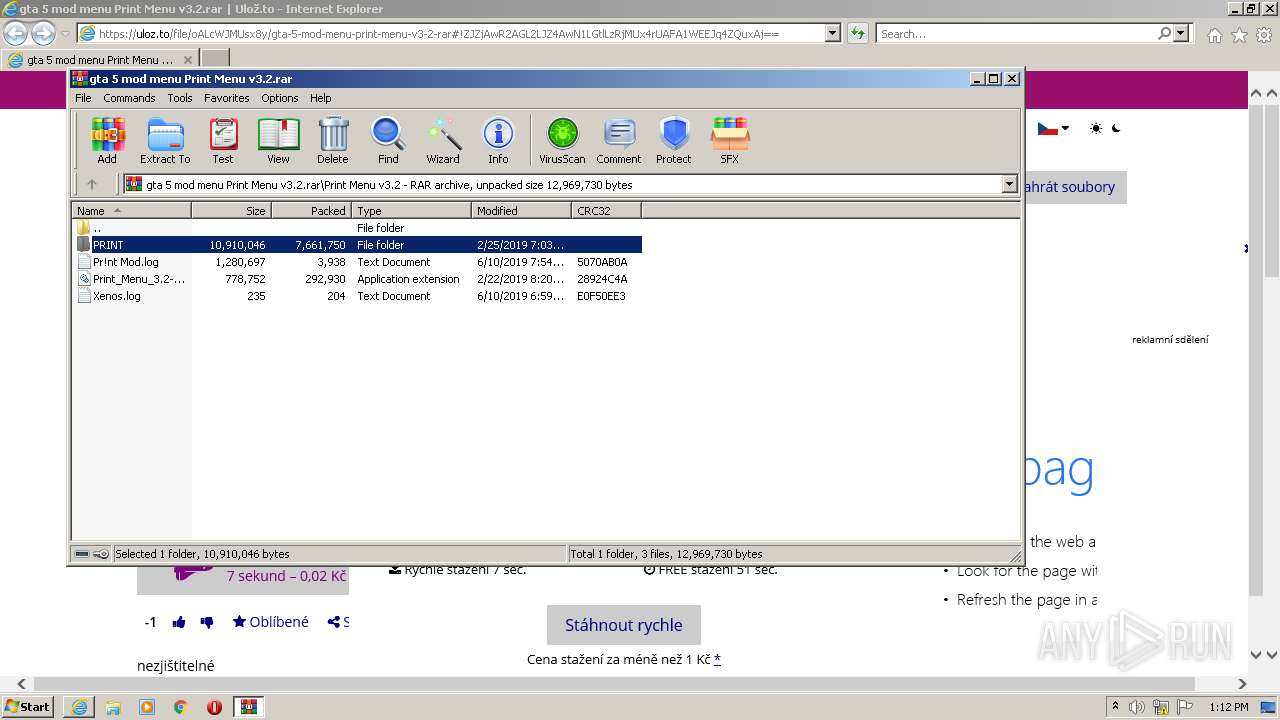Expand the IE search provider dropdown

[1182, 33]
